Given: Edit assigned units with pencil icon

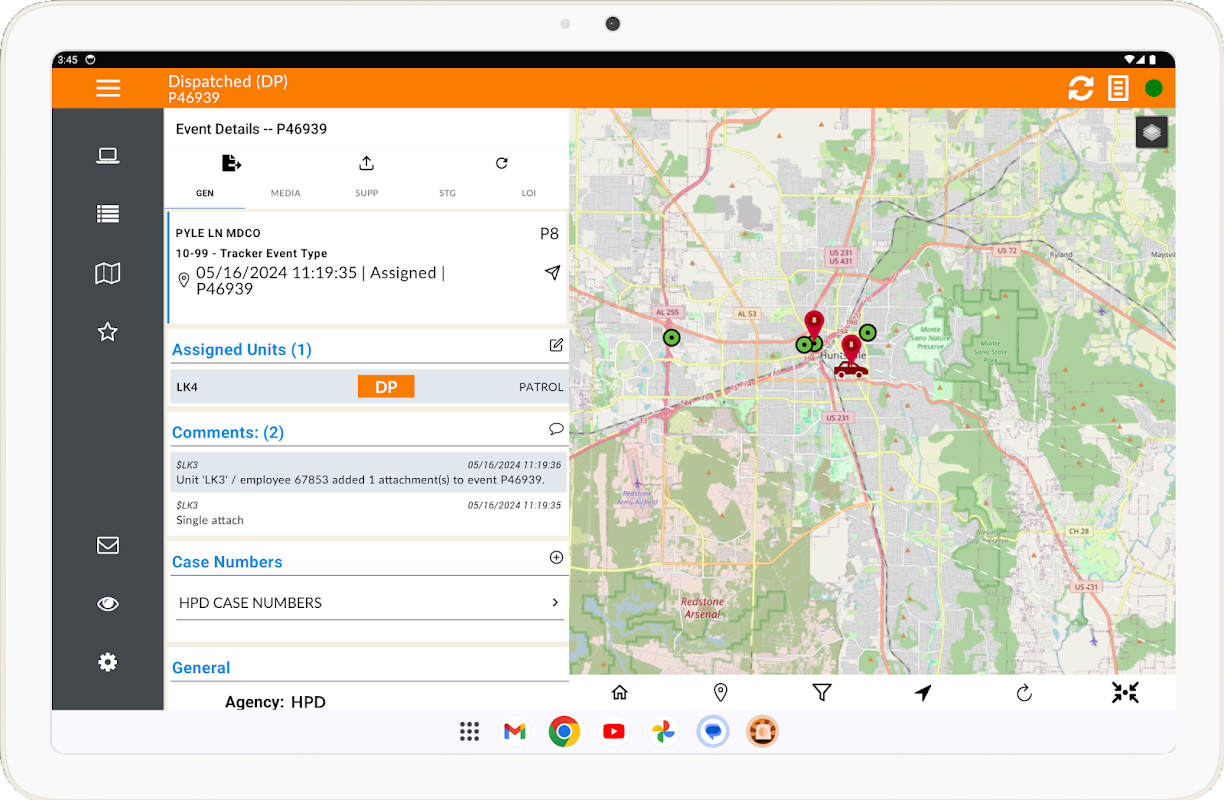Looking at the screenshot, I should pos(556,345).
